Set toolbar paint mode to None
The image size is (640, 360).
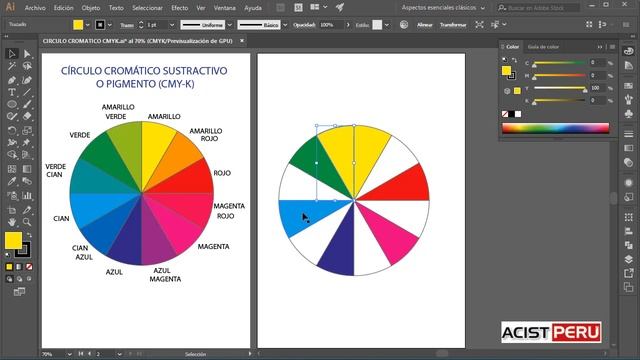tap(29, 267)
